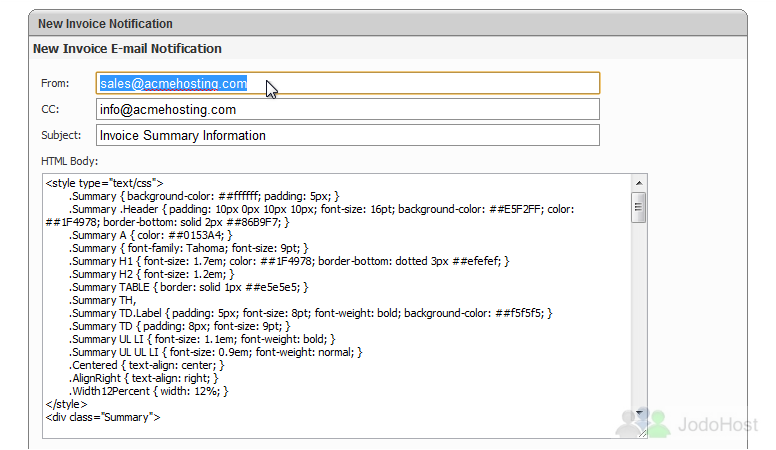This screenshot has height=450, width=776.
Task: Click the Subject: label
Action: tap(61, 135)
